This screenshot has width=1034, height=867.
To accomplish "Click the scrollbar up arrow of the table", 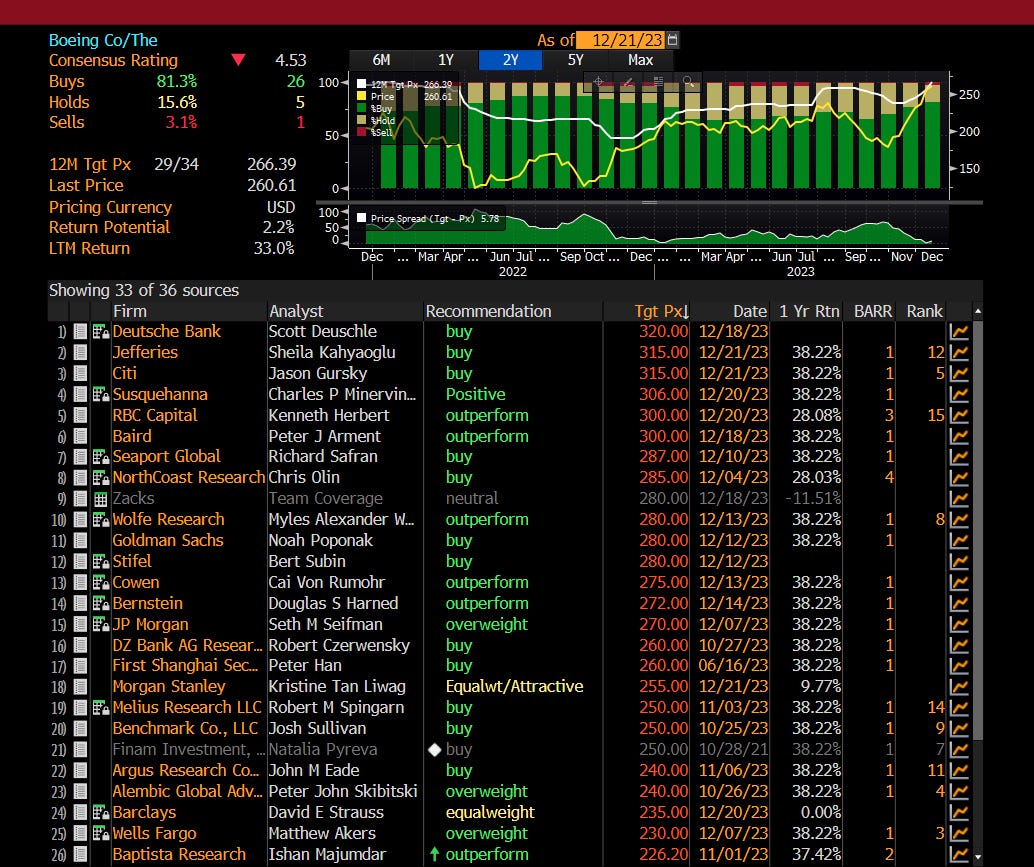I will [978, 311].
